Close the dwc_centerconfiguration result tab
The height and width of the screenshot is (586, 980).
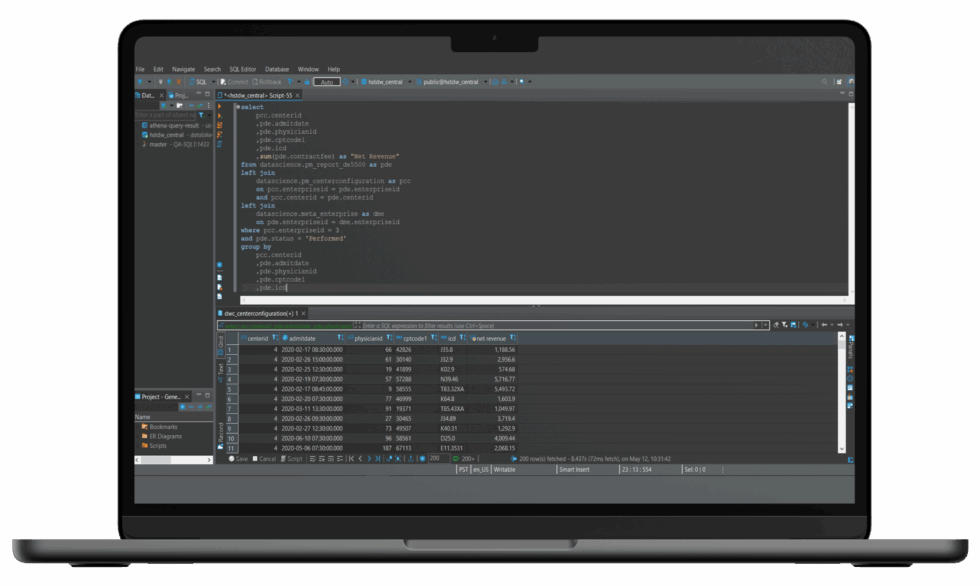coord(304,314)
